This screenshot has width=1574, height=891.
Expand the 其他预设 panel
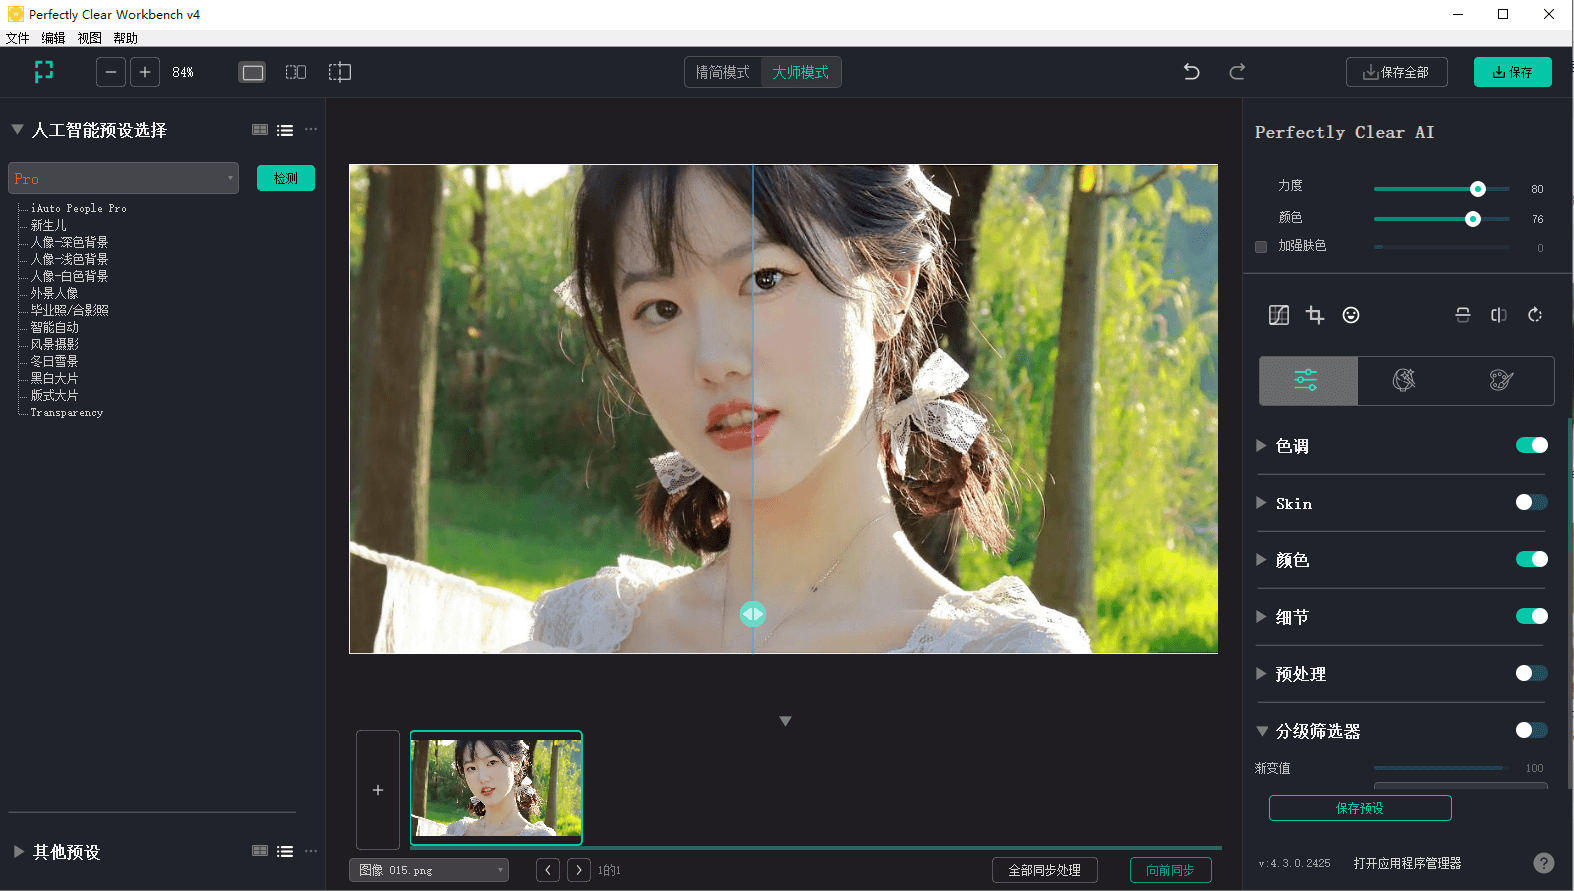[x=18, y=852]
